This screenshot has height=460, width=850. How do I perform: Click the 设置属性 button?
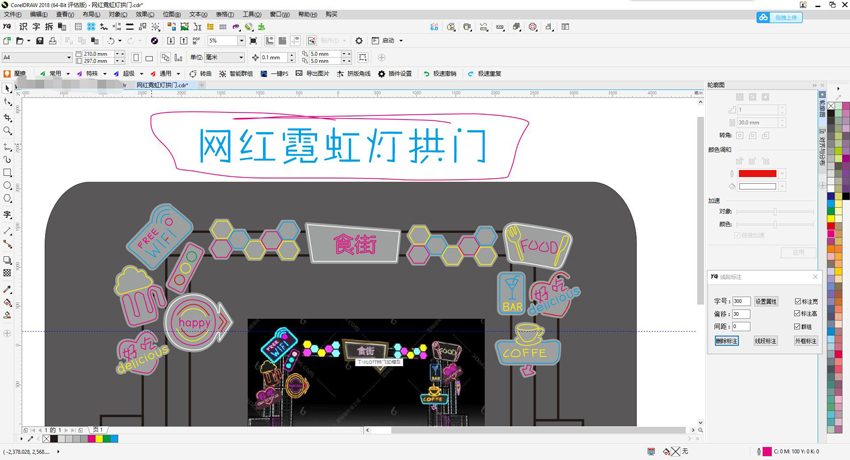coord(765,301)
